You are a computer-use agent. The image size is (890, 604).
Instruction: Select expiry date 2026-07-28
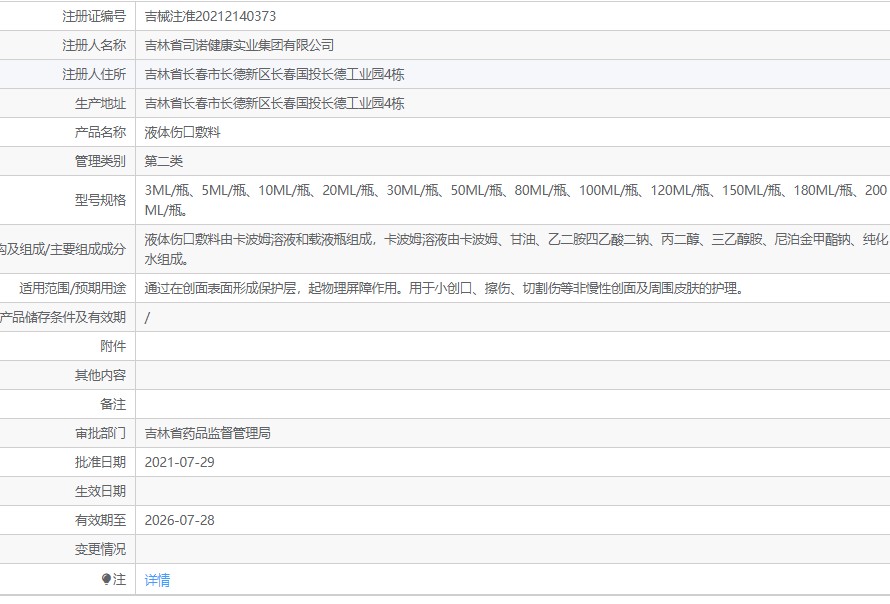(x=179, y=520)
